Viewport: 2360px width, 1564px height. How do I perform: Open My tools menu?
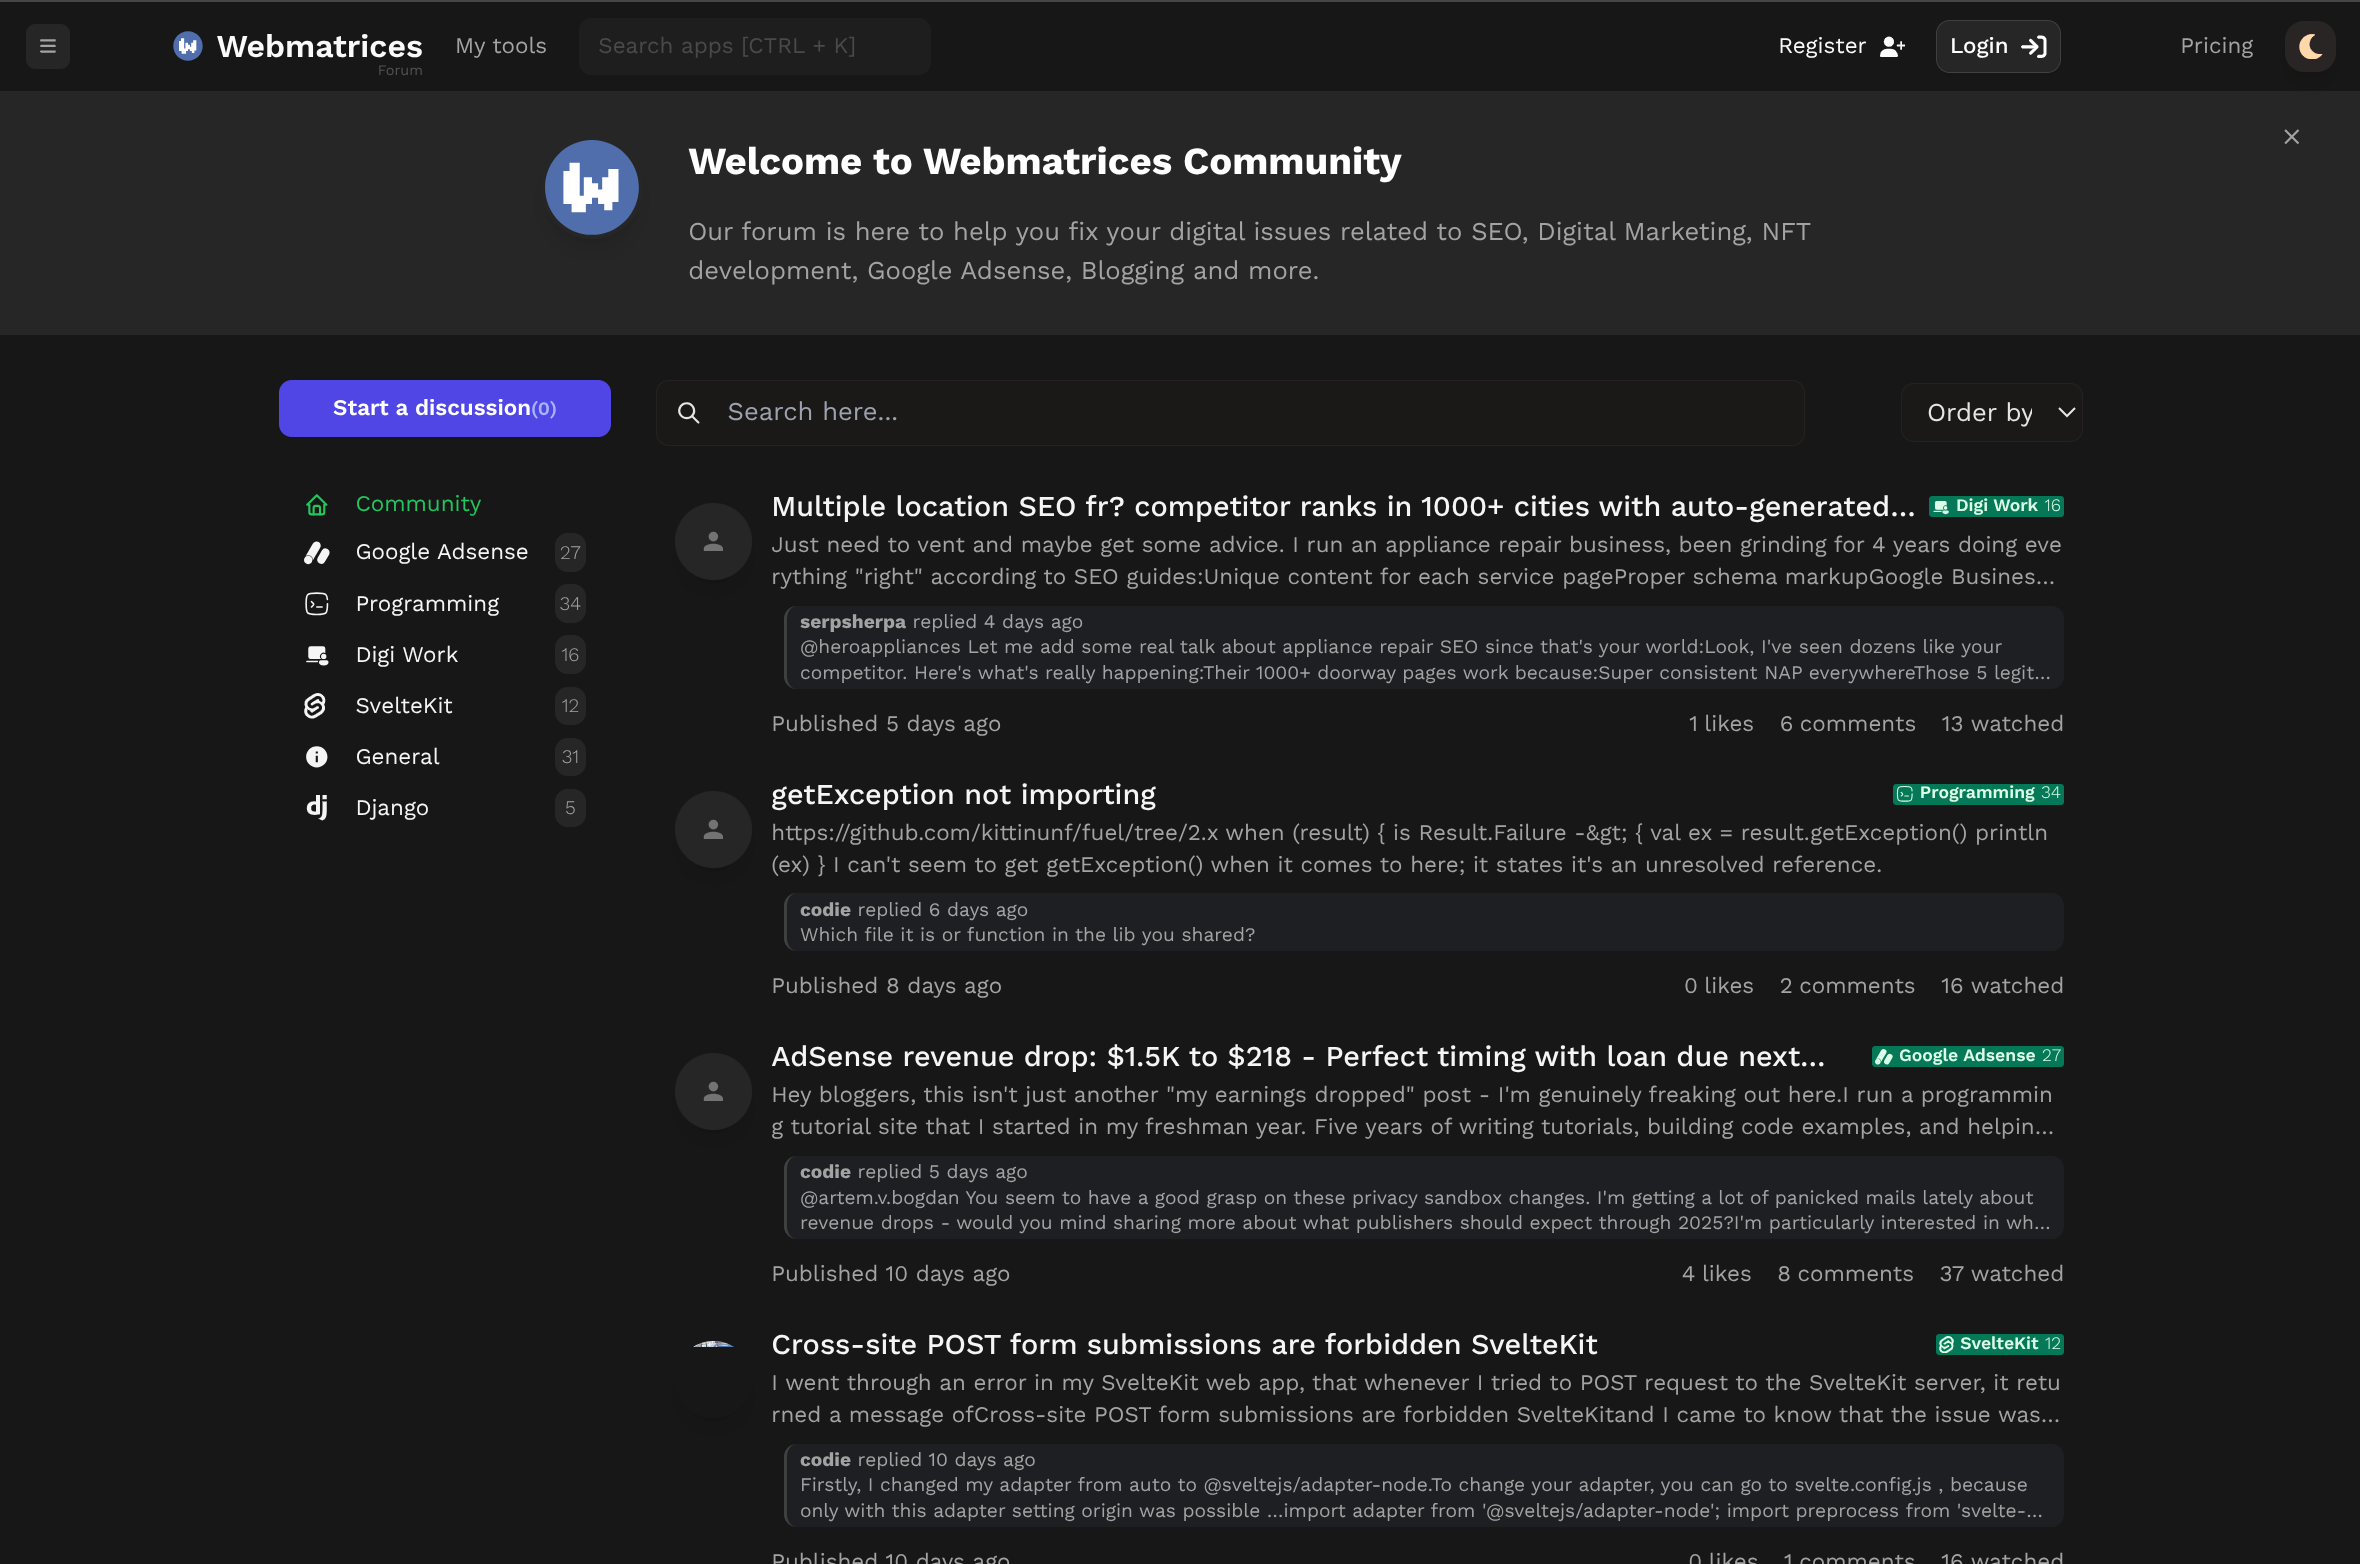click(500, 46)
